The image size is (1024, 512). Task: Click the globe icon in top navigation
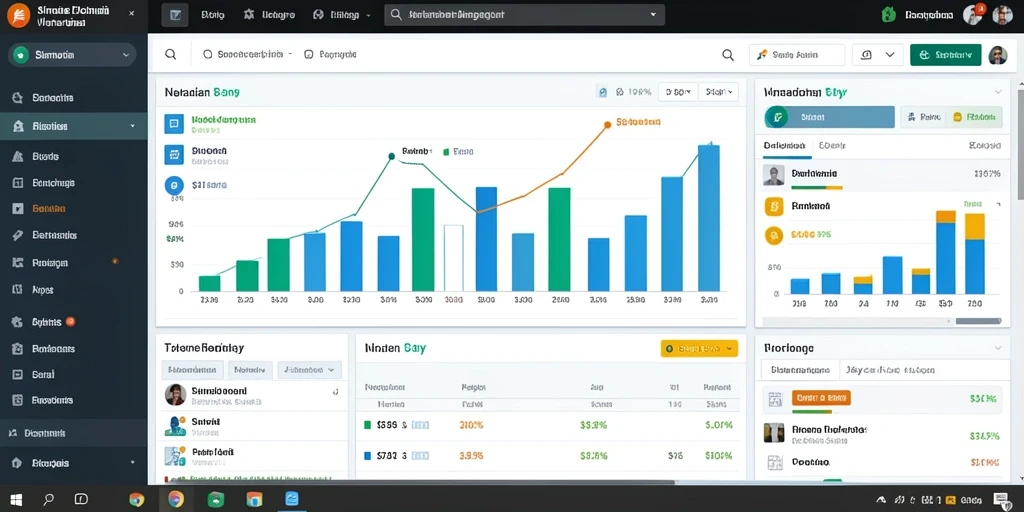(318, 14)
